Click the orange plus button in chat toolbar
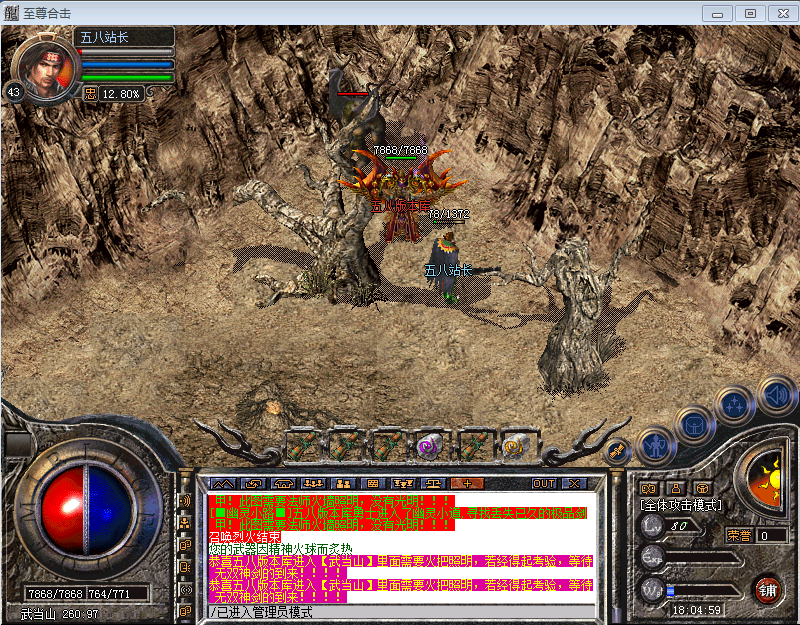Viewport: 800px width, 625px height. pyautogui.click(x=467, y=484)
